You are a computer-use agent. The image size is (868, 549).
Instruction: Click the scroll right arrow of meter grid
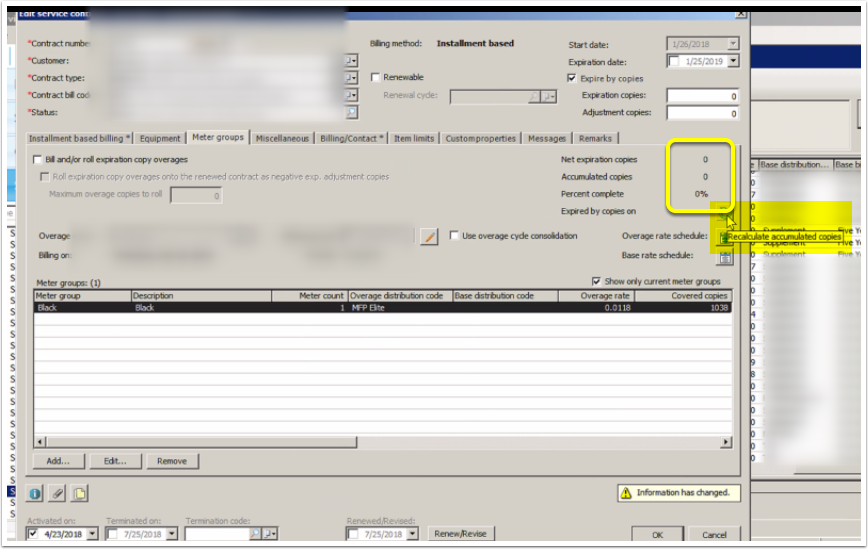(726, 442)
